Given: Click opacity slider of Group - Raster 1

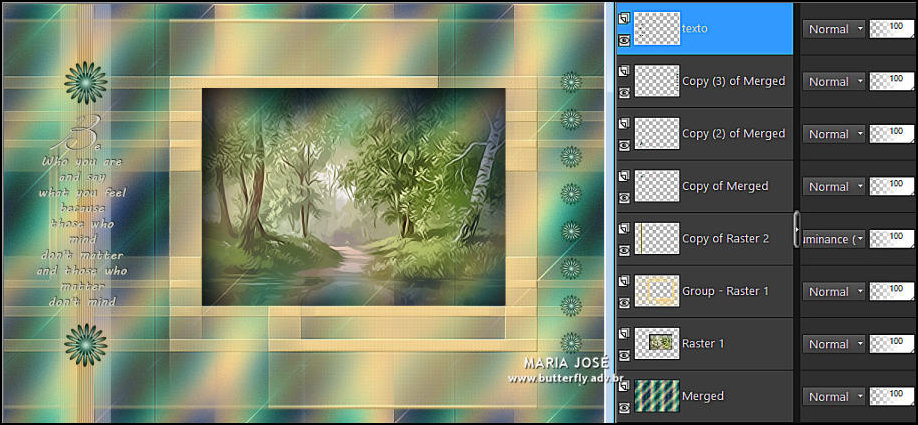Looking at the screenshot, I should (892, 292).
